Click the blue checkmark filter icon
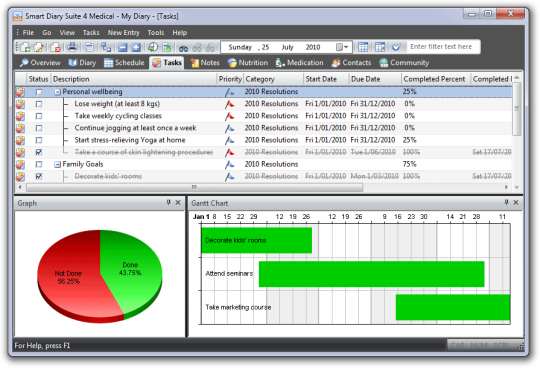The image size is (540, 368). pos(396,47)
